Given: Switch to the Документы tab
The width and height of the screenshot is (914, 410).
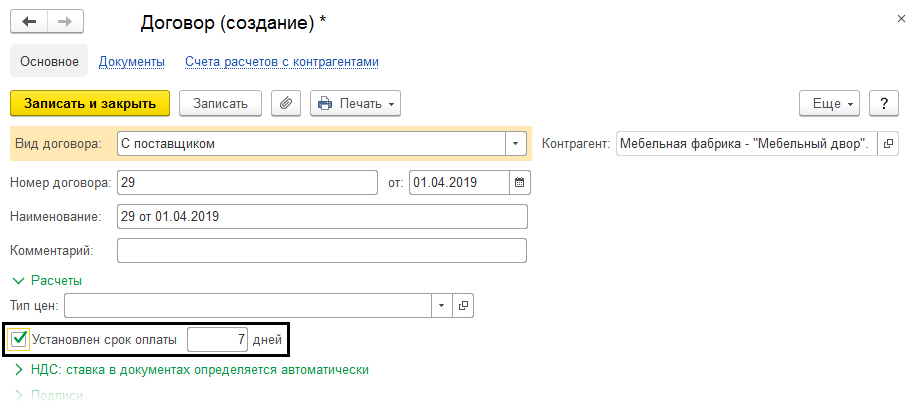Looking at the screenshot, I should pos(131,62).
